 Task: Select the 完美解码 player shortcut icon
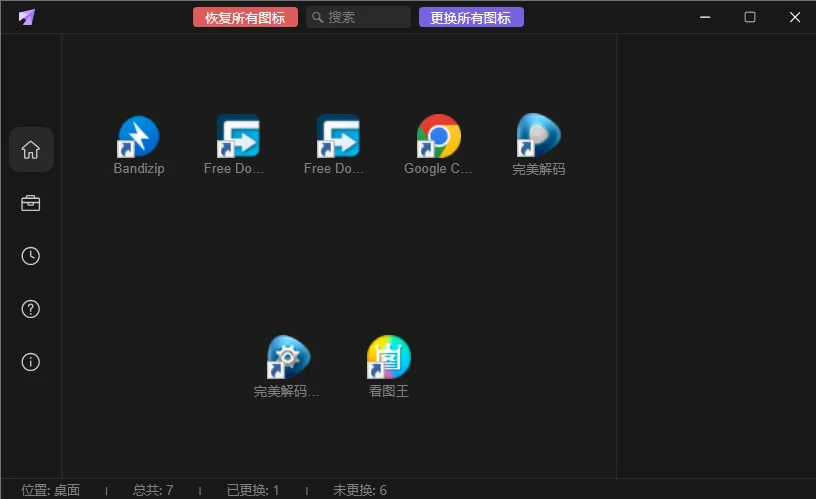(x=538, y=135)
